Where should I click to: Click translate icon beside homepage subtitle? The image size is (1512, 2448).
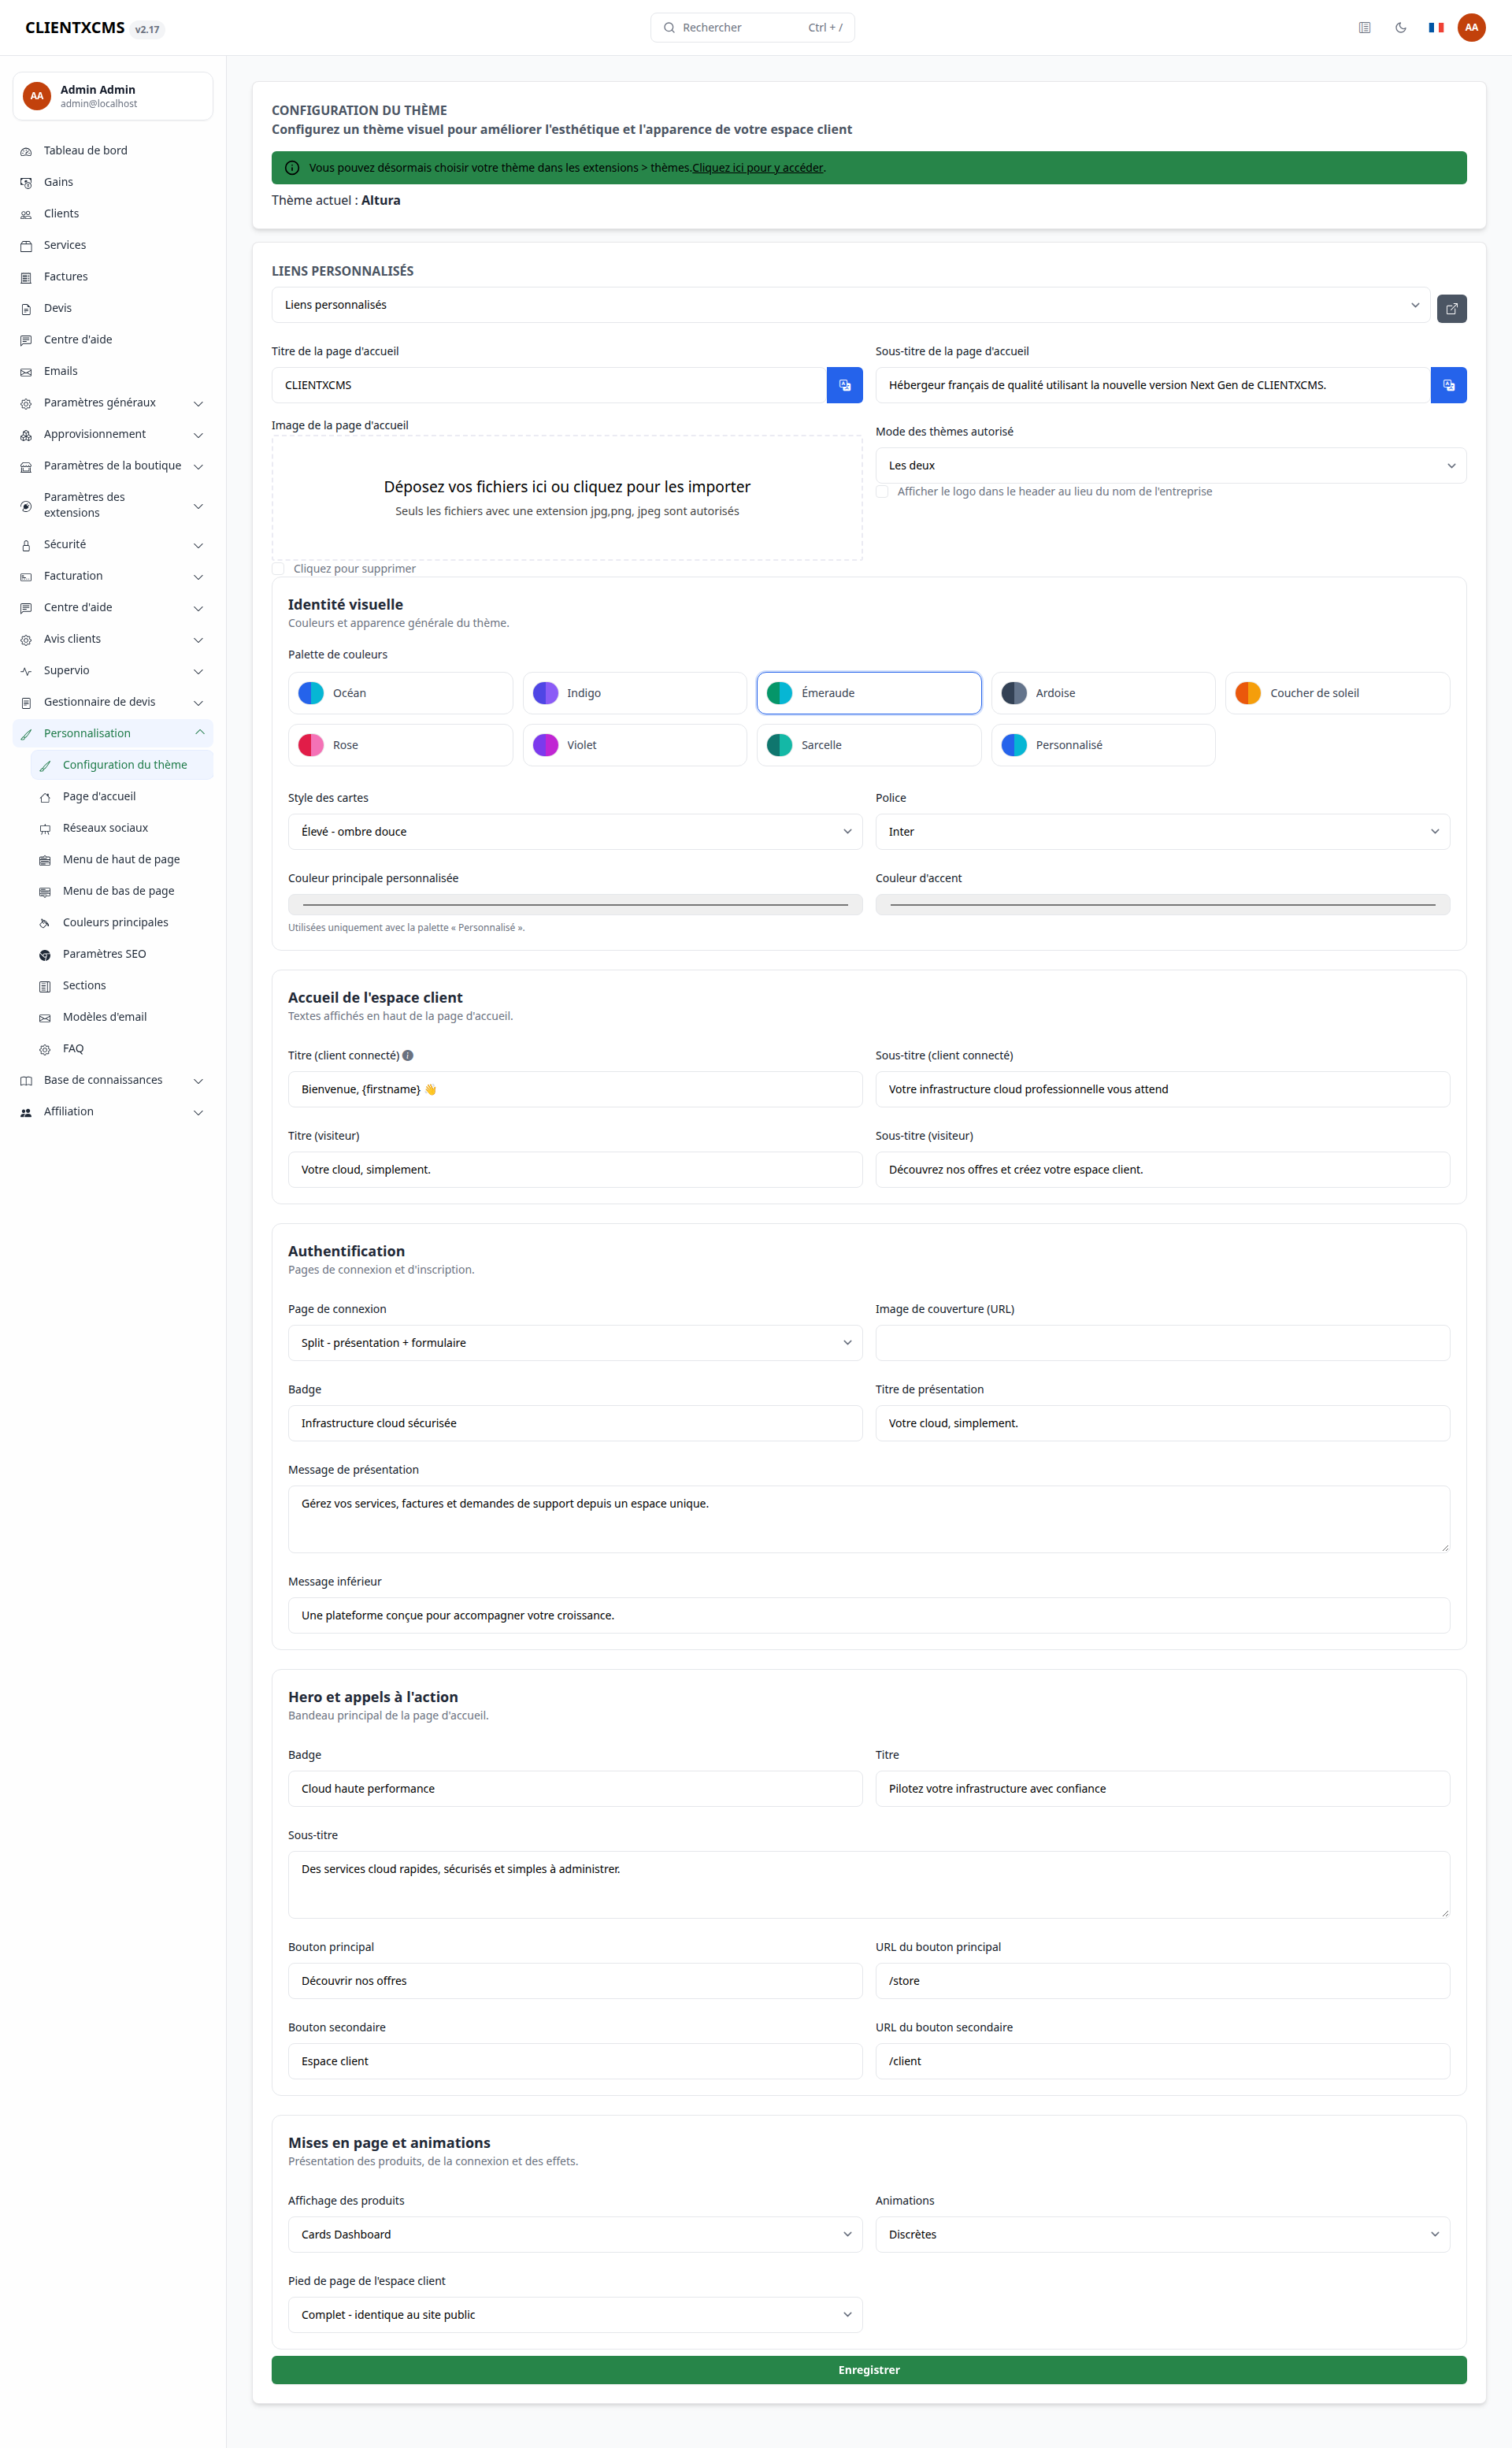coord(1448,385)
